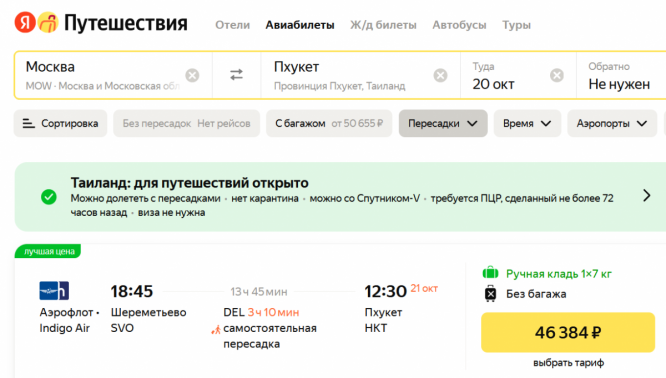Clear the Москва departure city
The width and height of the screenshot is (666, 378).
click(x=192, y=76)
